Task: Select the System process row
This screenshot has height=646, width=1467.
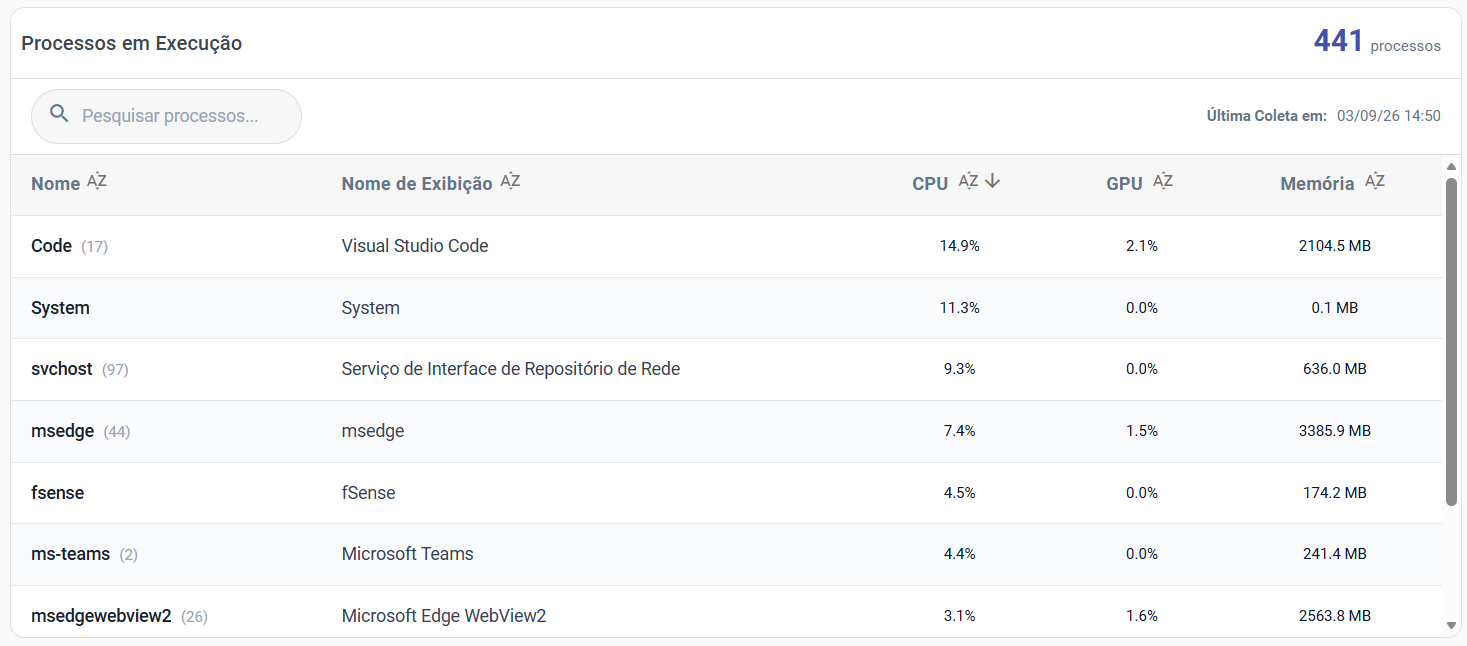Action: [726, 308]
